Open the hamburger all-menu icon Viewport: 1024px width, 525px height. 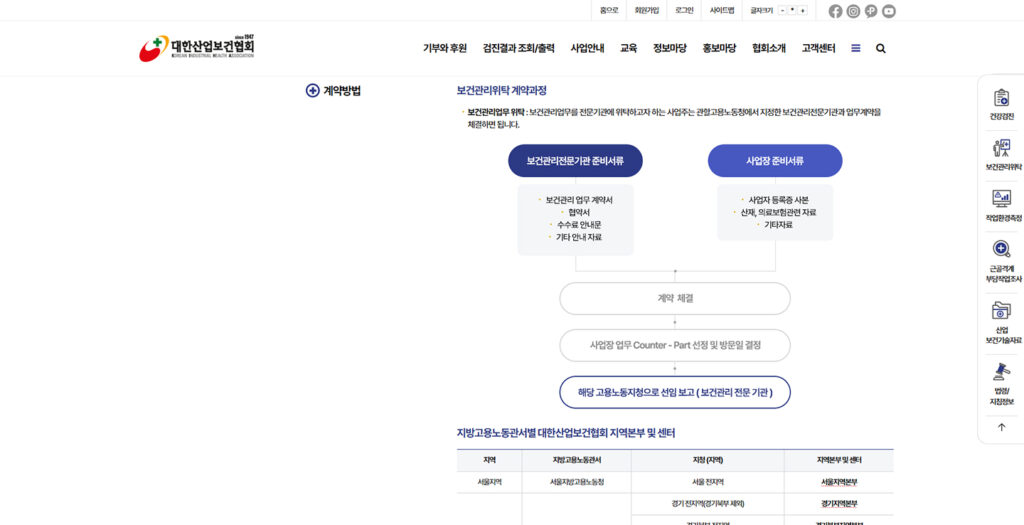tap(855, 48)
